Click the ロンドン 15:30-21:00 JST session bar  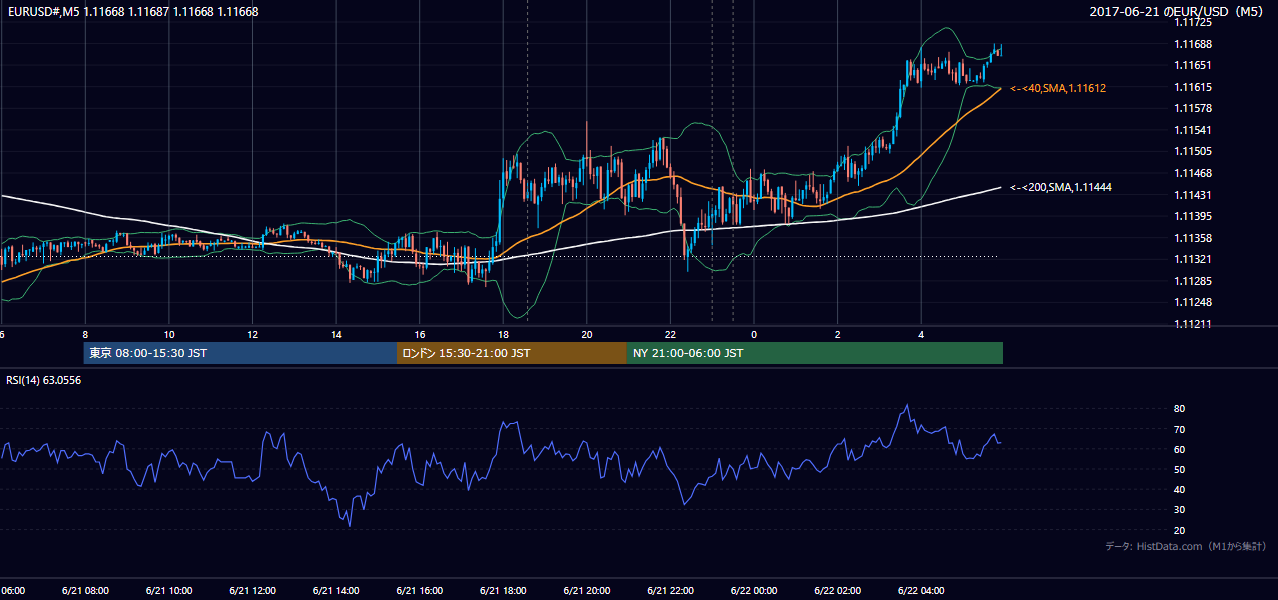point(512,353)
